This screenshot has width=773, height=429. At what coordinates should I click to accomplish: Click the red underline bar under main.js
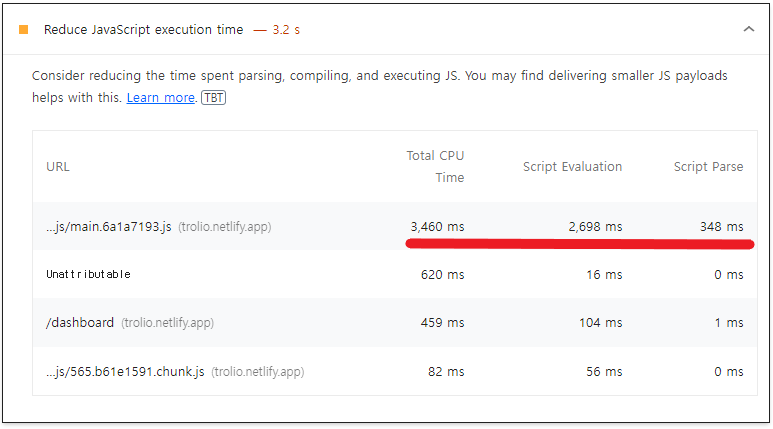click(580, 244)
